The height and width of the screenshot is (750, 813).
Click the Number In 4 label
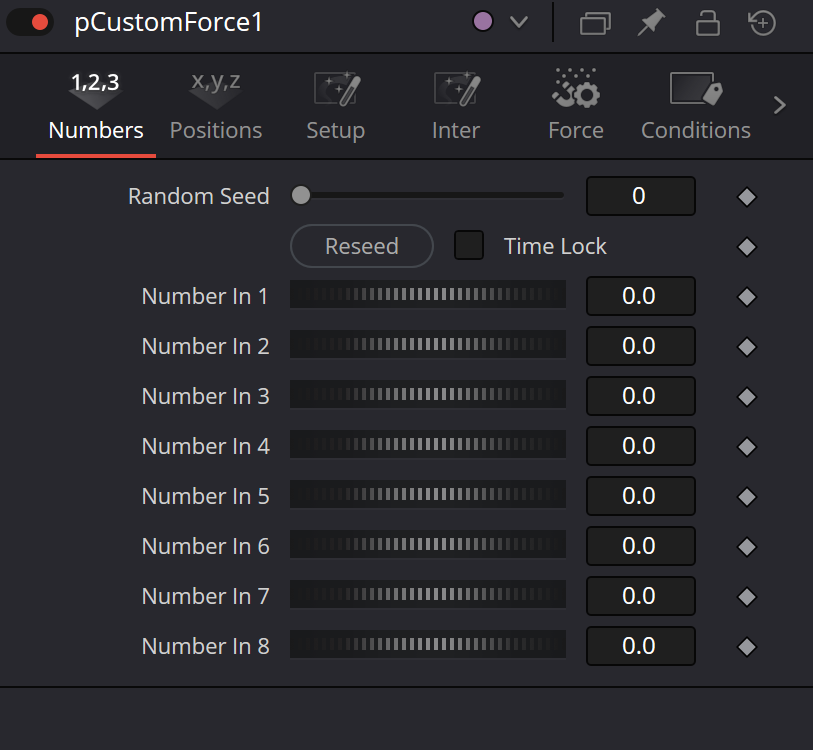click(x=205, y=447)
